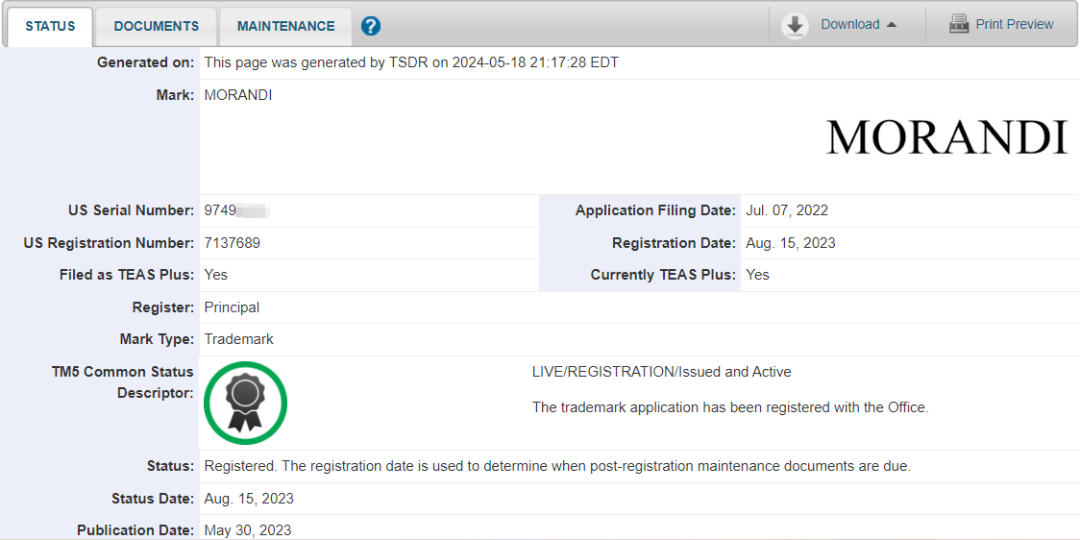Click publication date May 30, 2023

tap(248, 530)
